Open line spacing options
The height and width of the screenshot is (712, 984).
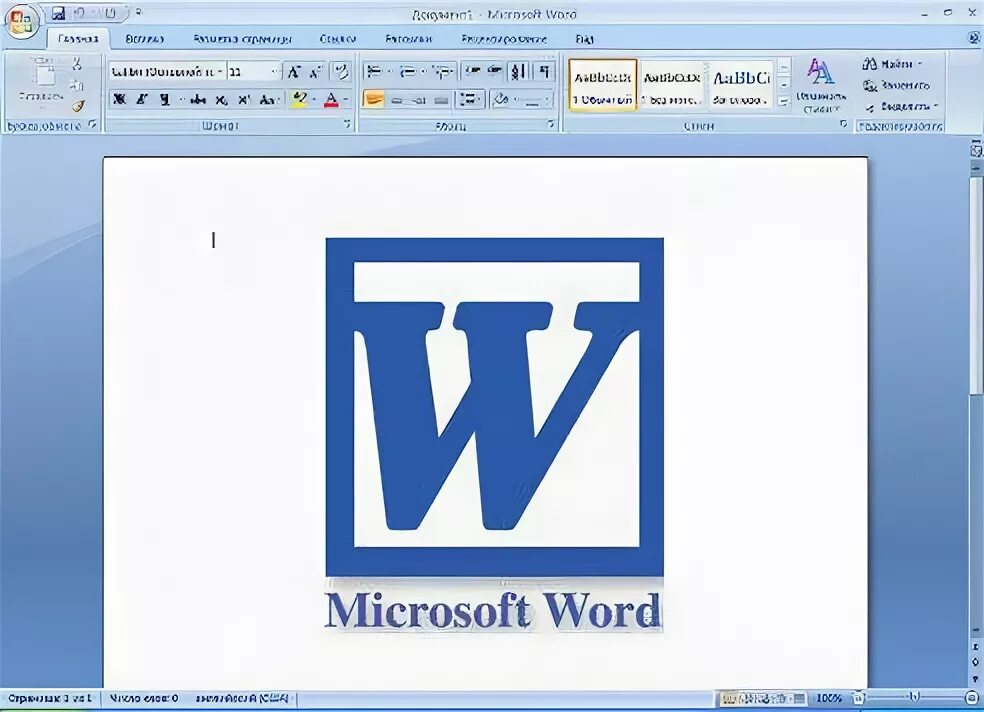(x=469, y=99)
